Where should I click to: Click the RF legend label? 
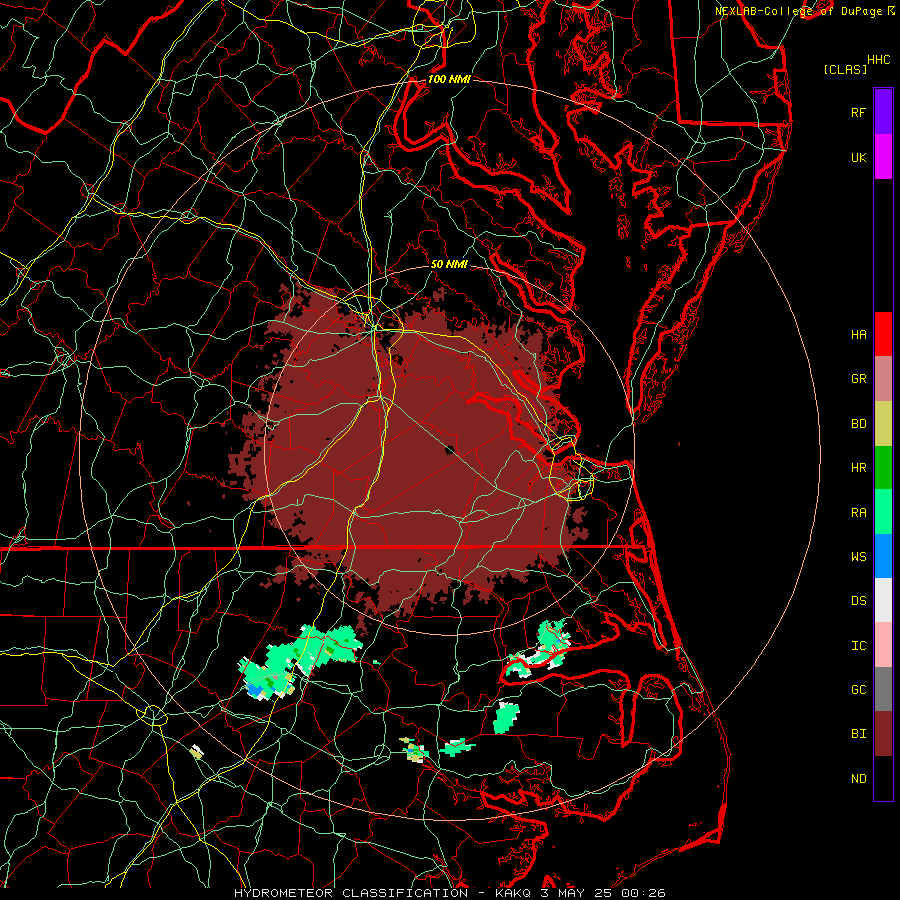858,112
